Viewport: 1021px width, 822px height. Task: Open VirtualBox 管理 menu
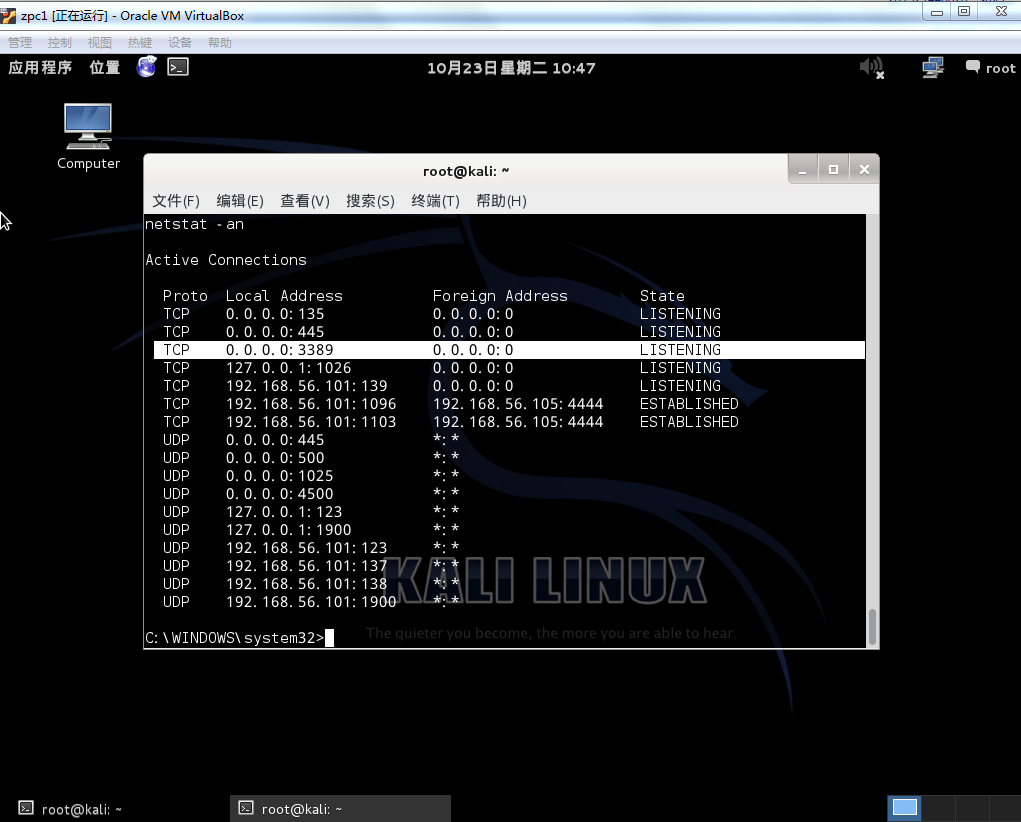point(20,42)
